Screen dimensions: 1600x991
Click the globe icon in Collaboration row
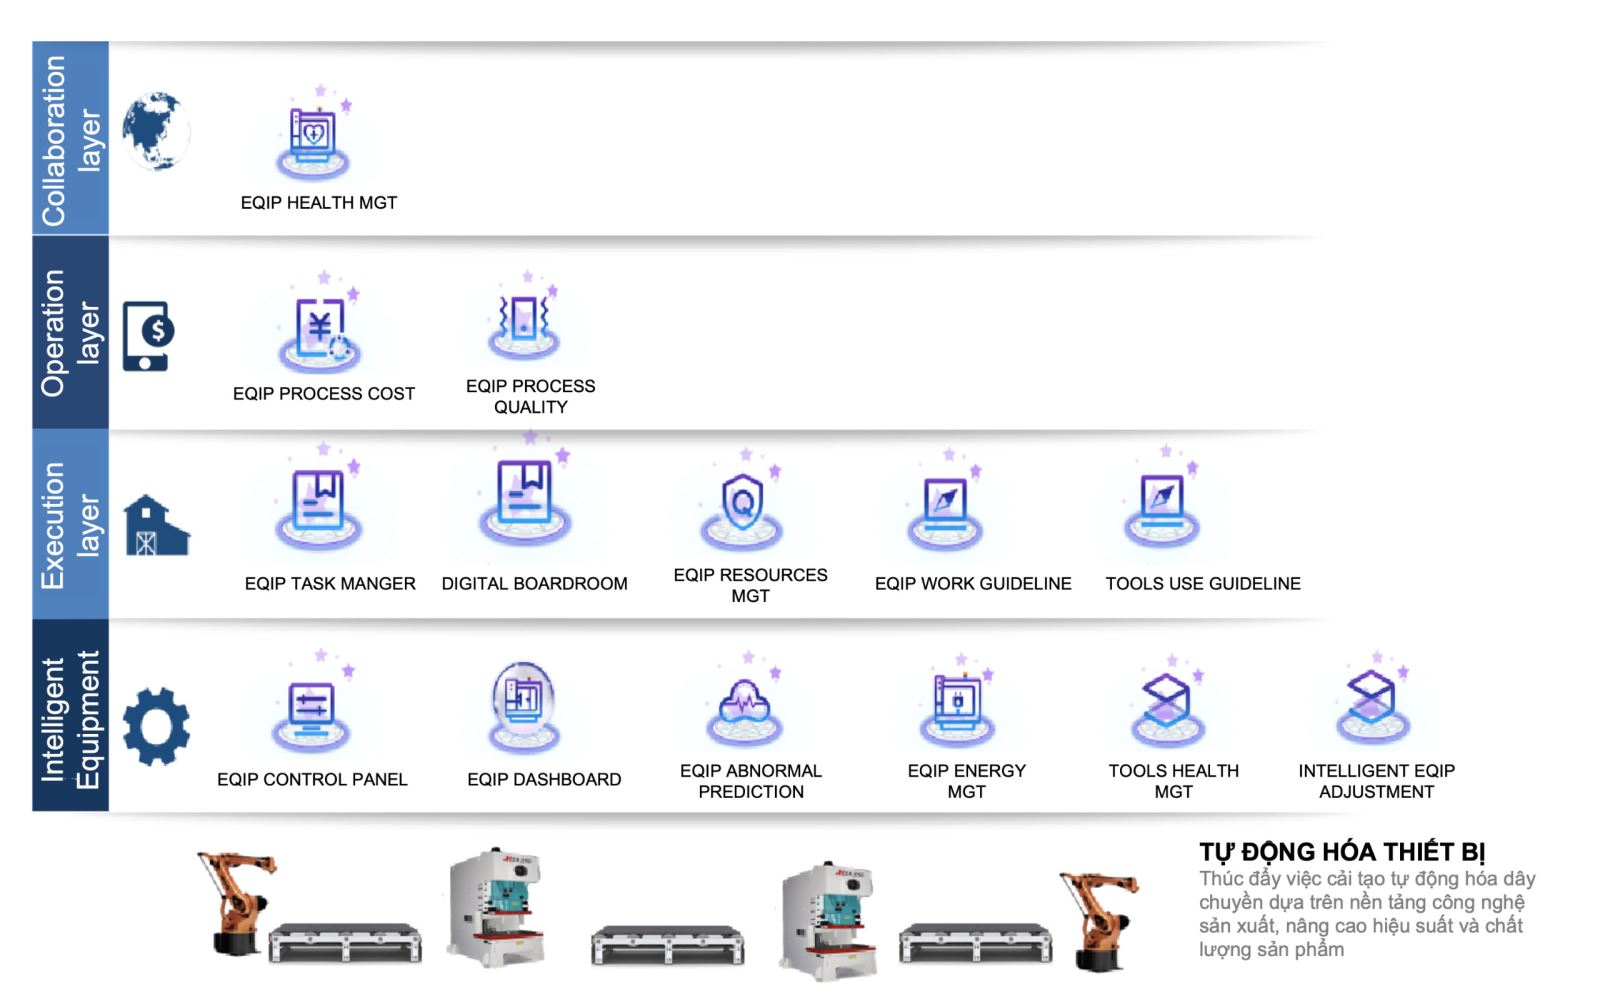[155, 131]
